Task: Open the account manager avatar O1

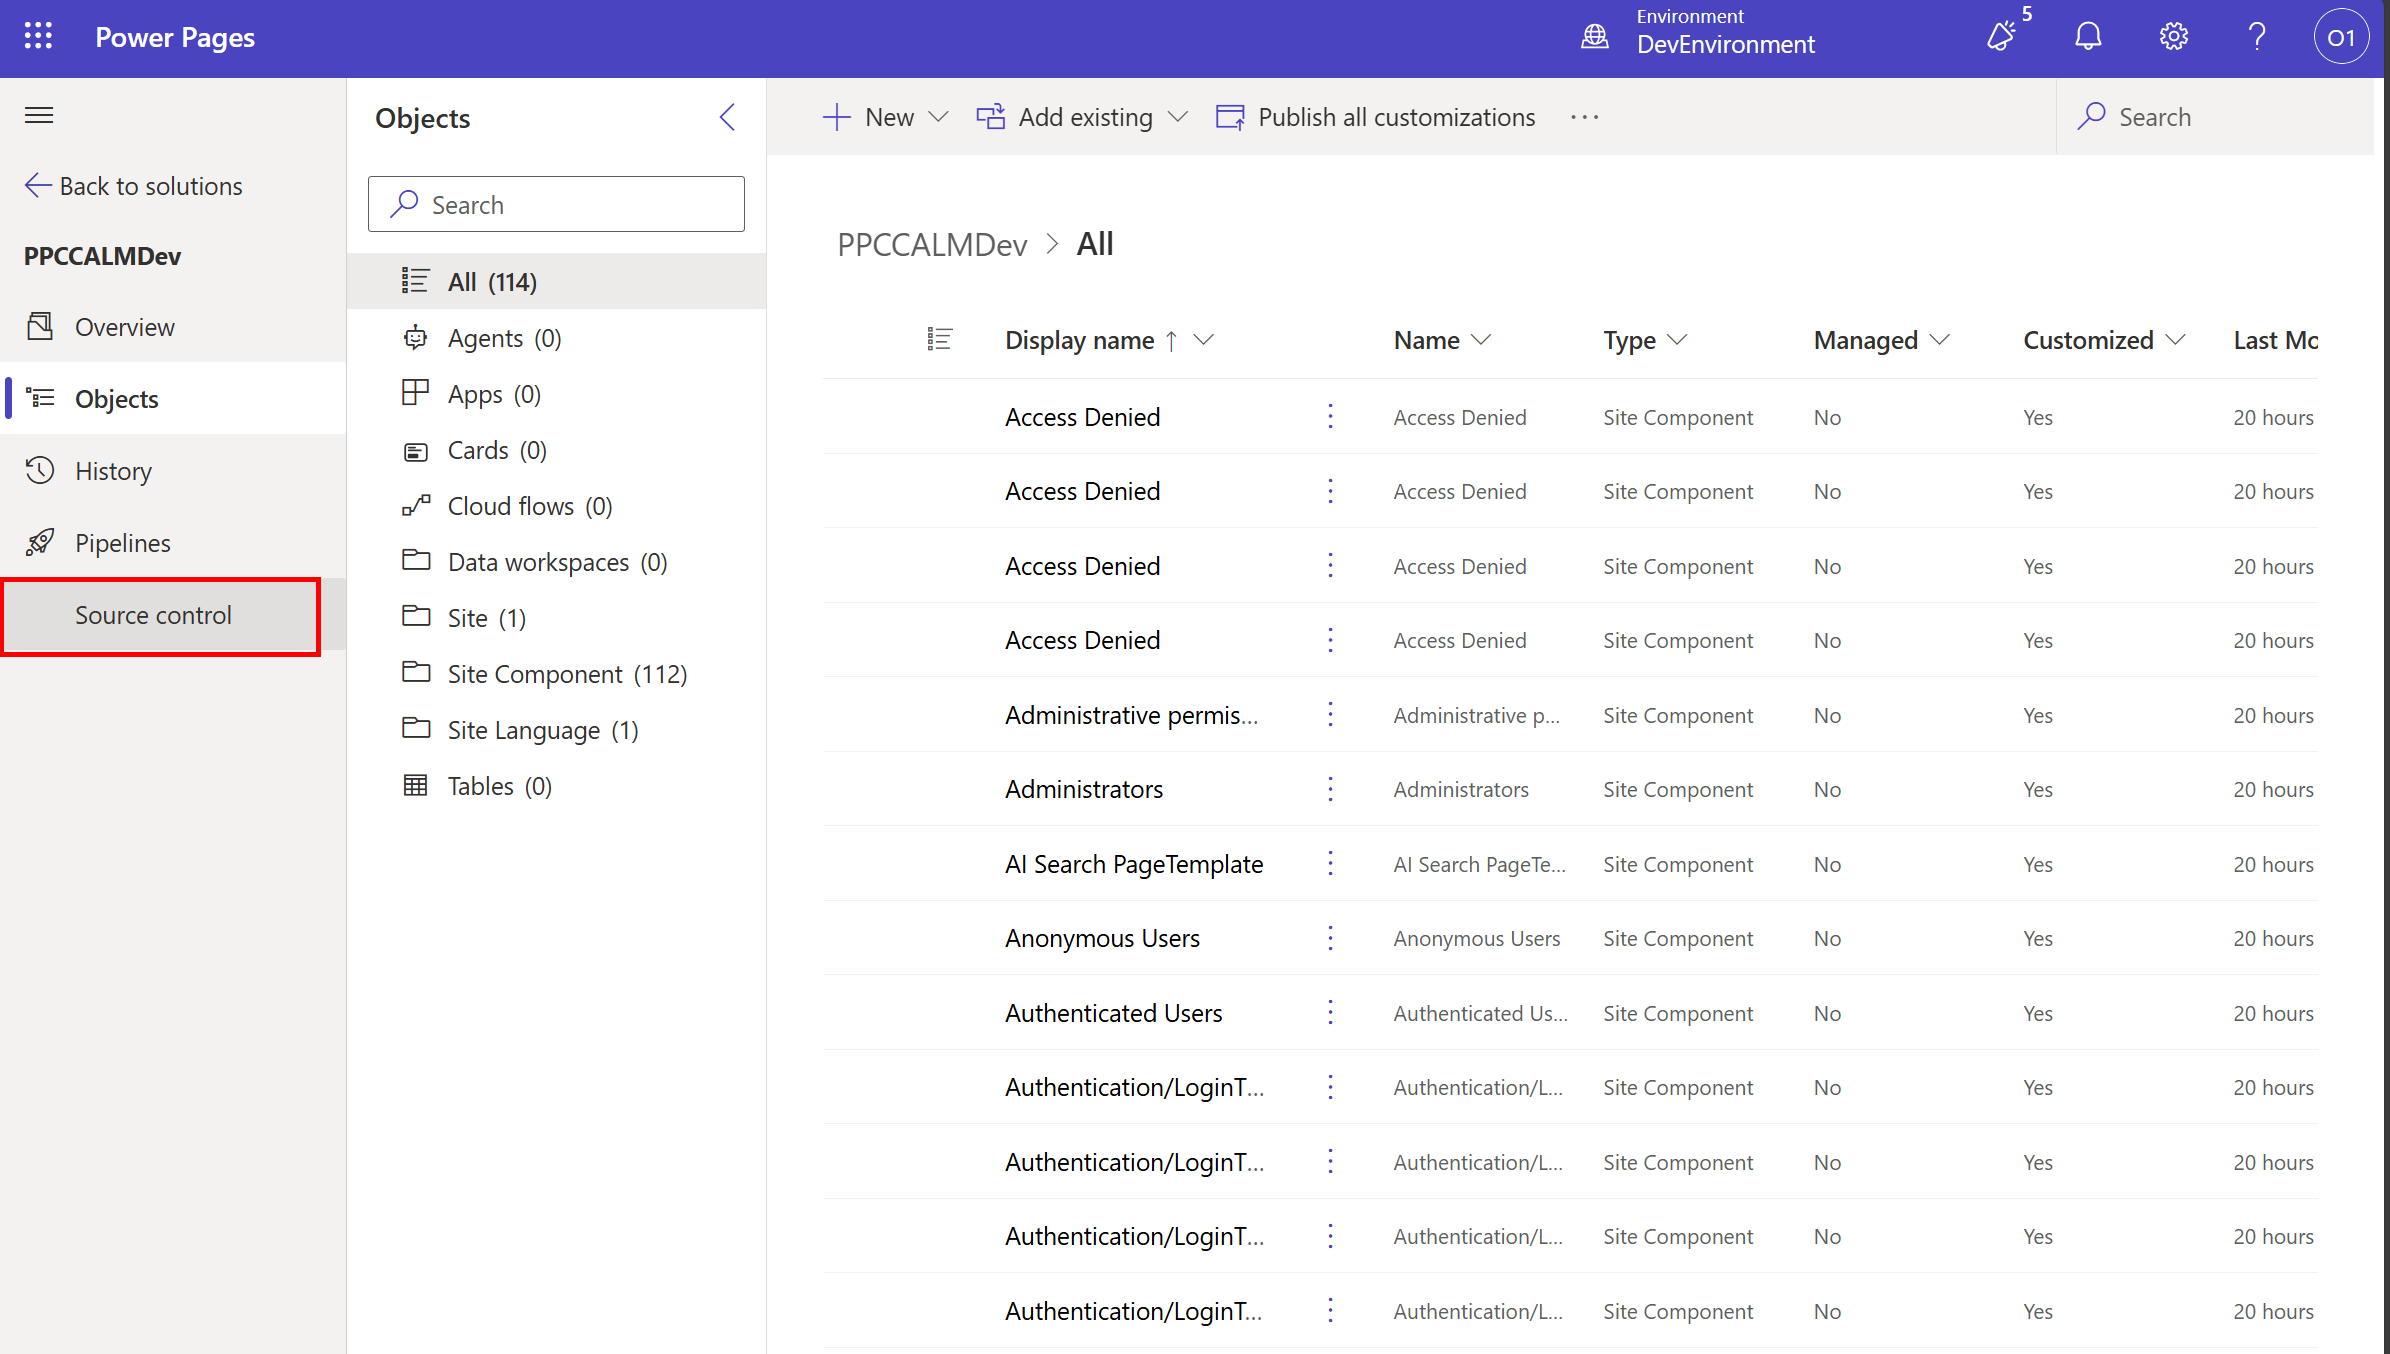Action: pos(2341,36)
